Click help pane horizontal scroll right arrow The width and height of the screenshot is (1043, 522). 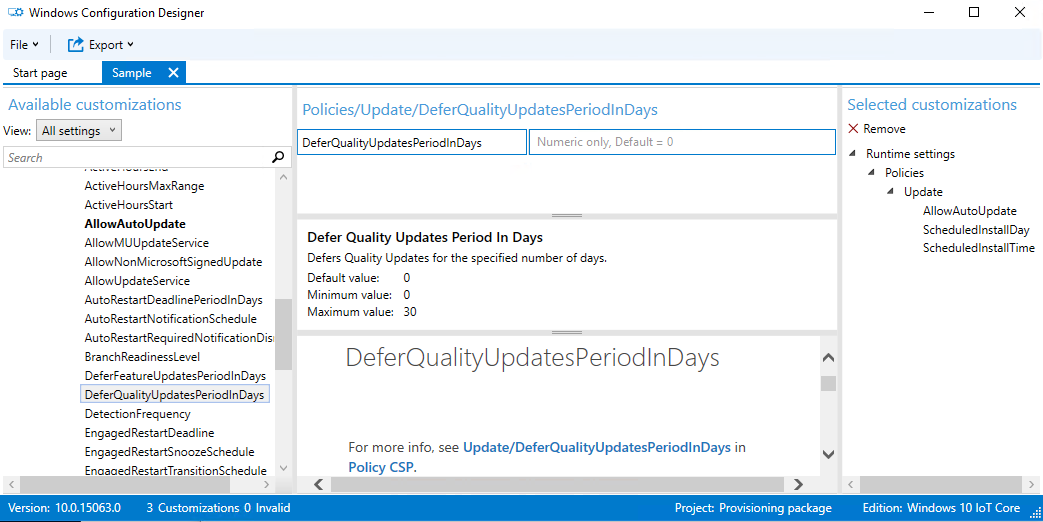tap(798, 484)
